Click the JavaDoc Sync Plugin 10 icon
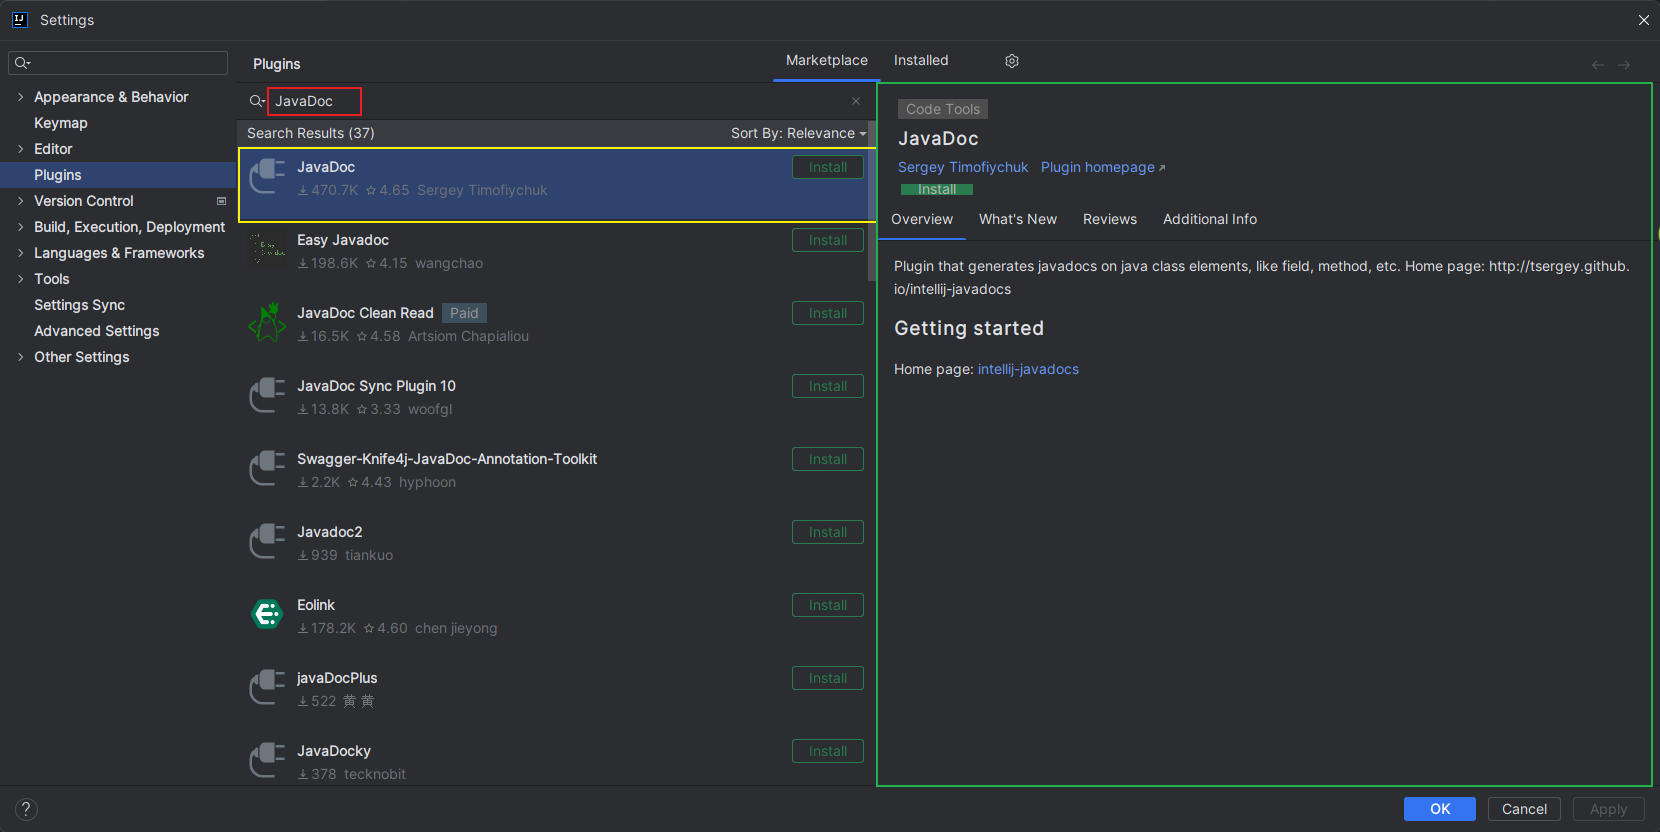The width and height of the screenshot is (1660, 832). pos(267,396)
